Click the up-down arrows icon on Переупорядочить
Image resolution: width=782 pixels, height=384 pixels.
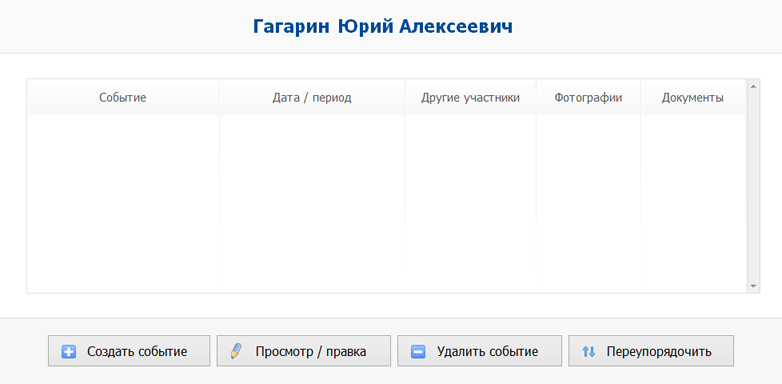pos(588,352)
